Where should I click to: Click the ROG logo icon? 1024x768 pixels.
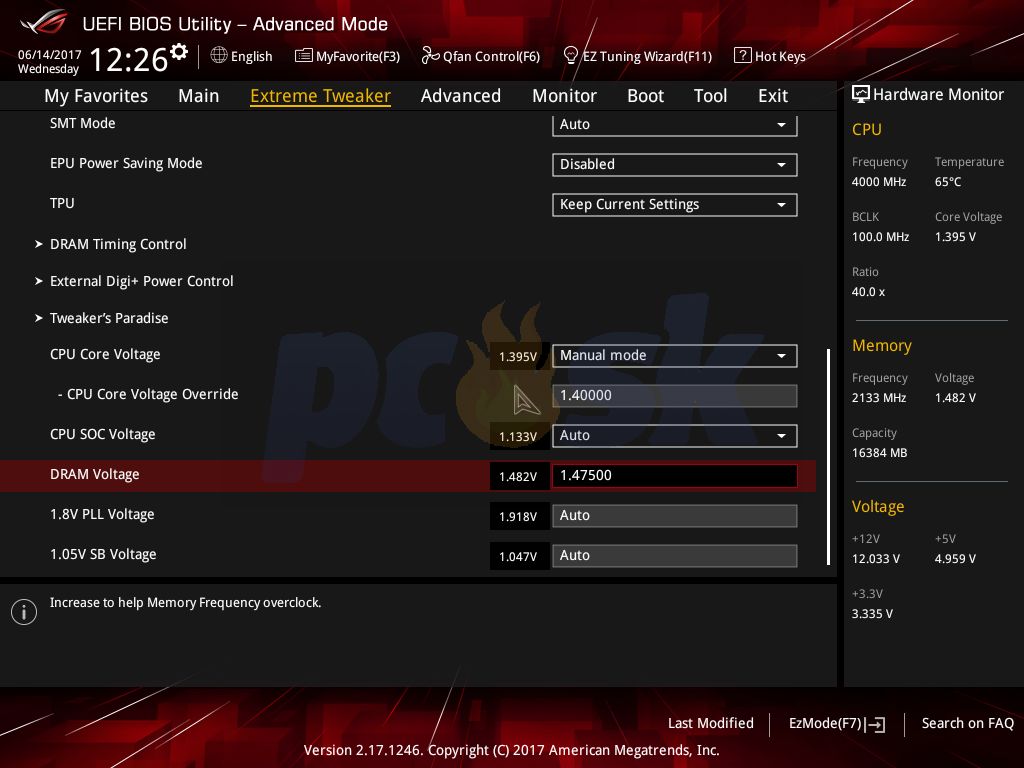(x=44, y=22)
